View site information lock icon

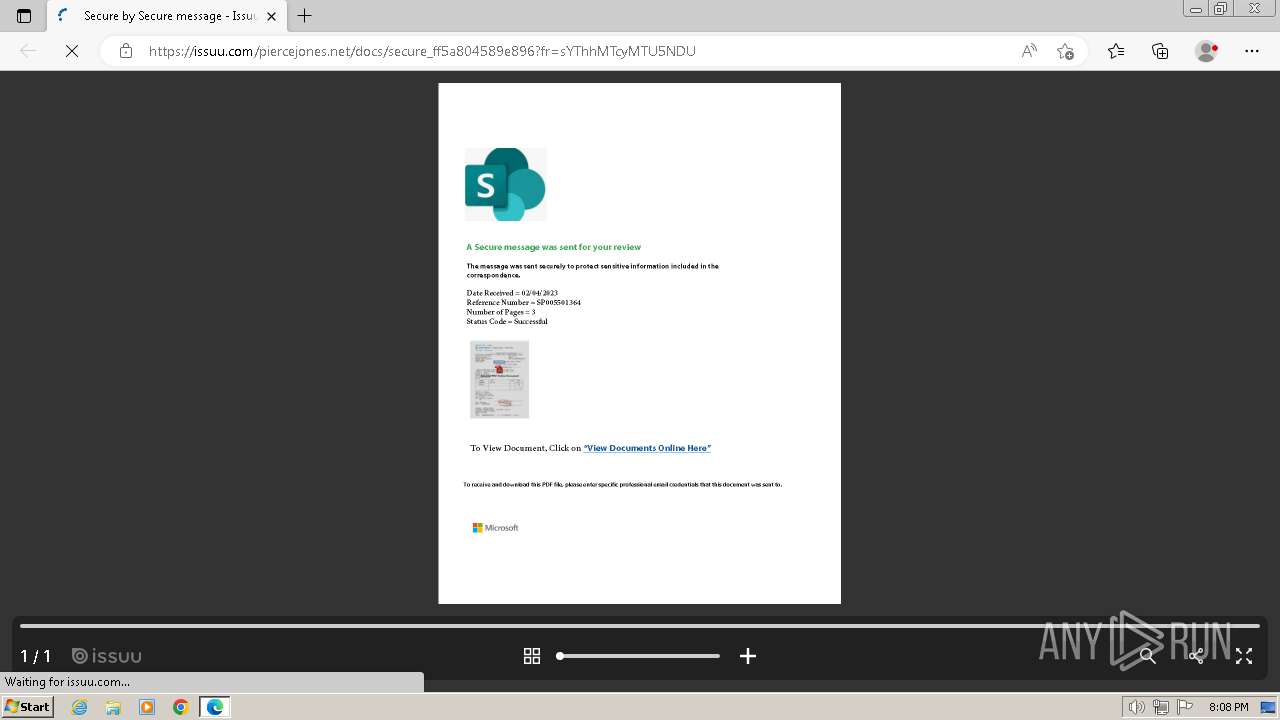pyautogui.click(x=126, y=51)
